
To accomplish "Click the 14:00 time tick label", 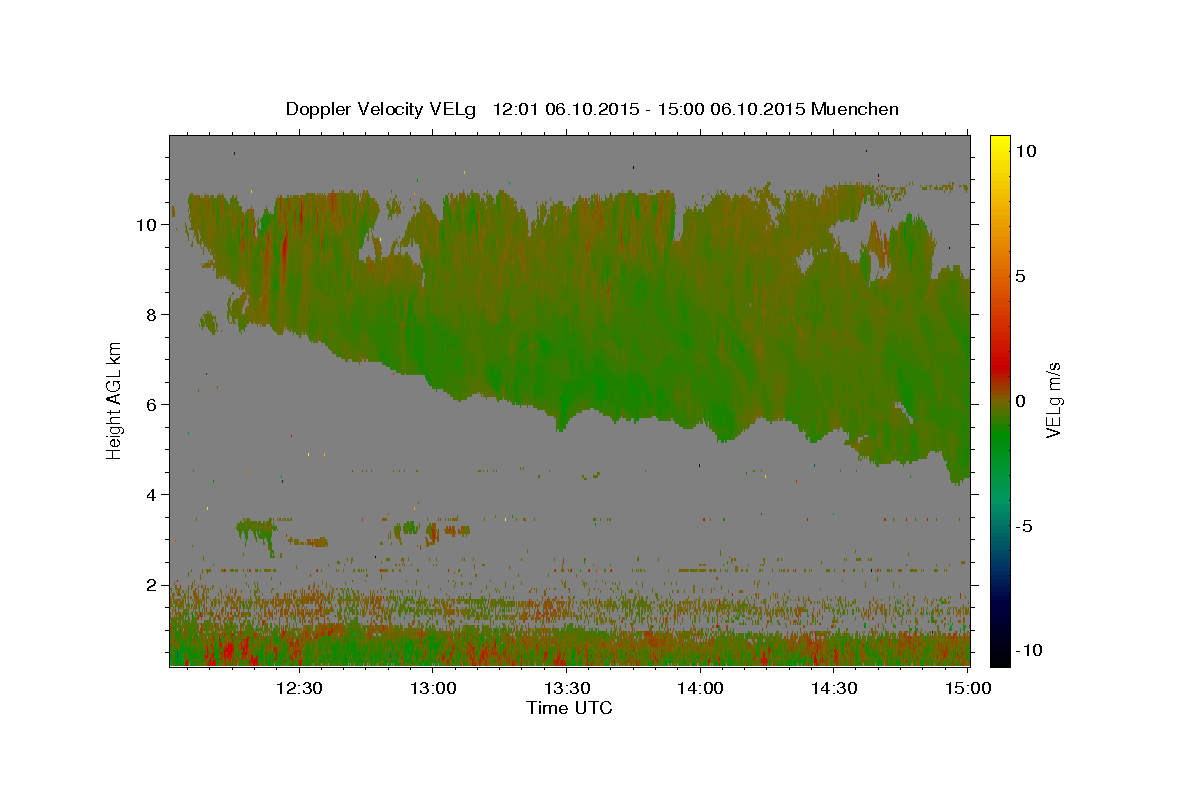I will coord(700,688).
